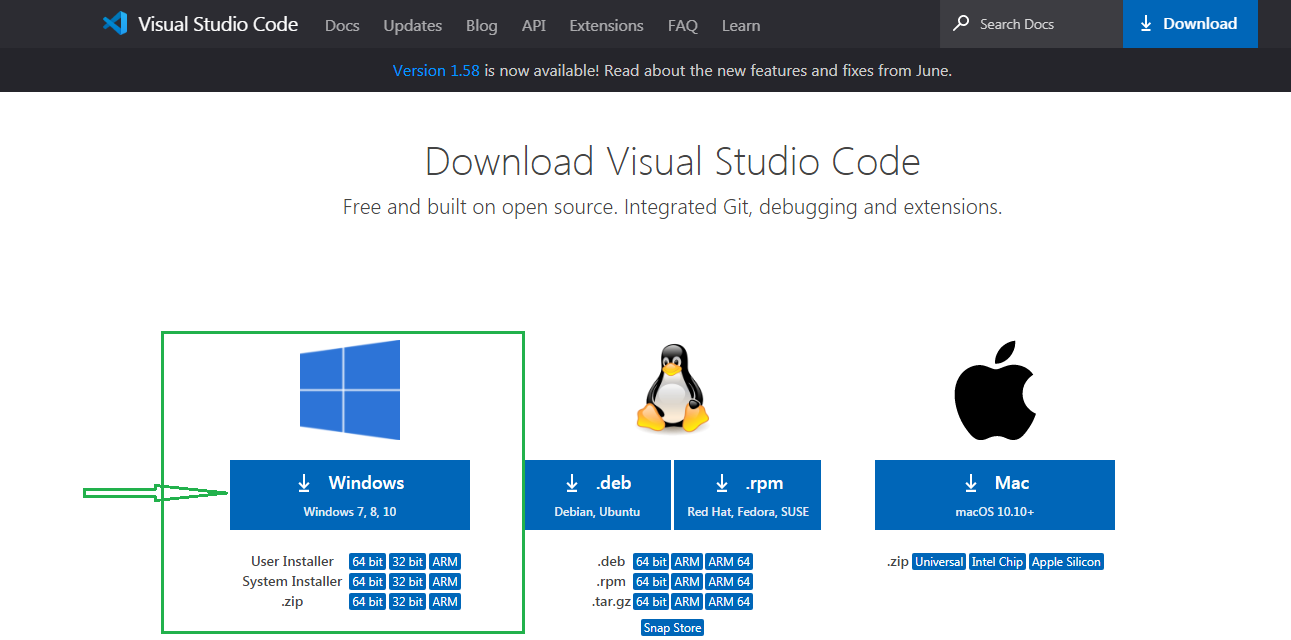
Task: Select Linux .deb 64 bit
Action: (652, 562)
